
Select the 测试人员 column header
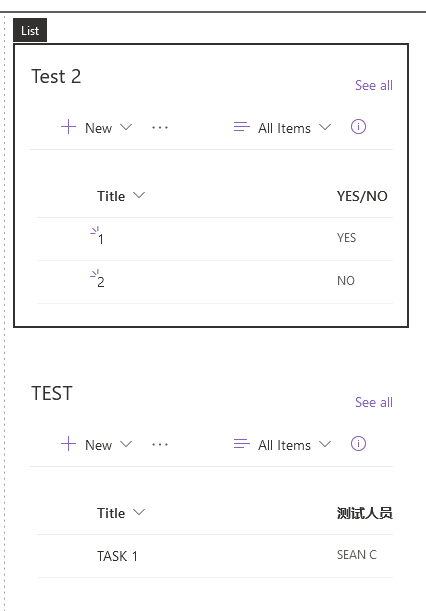(x=364, y=513)
